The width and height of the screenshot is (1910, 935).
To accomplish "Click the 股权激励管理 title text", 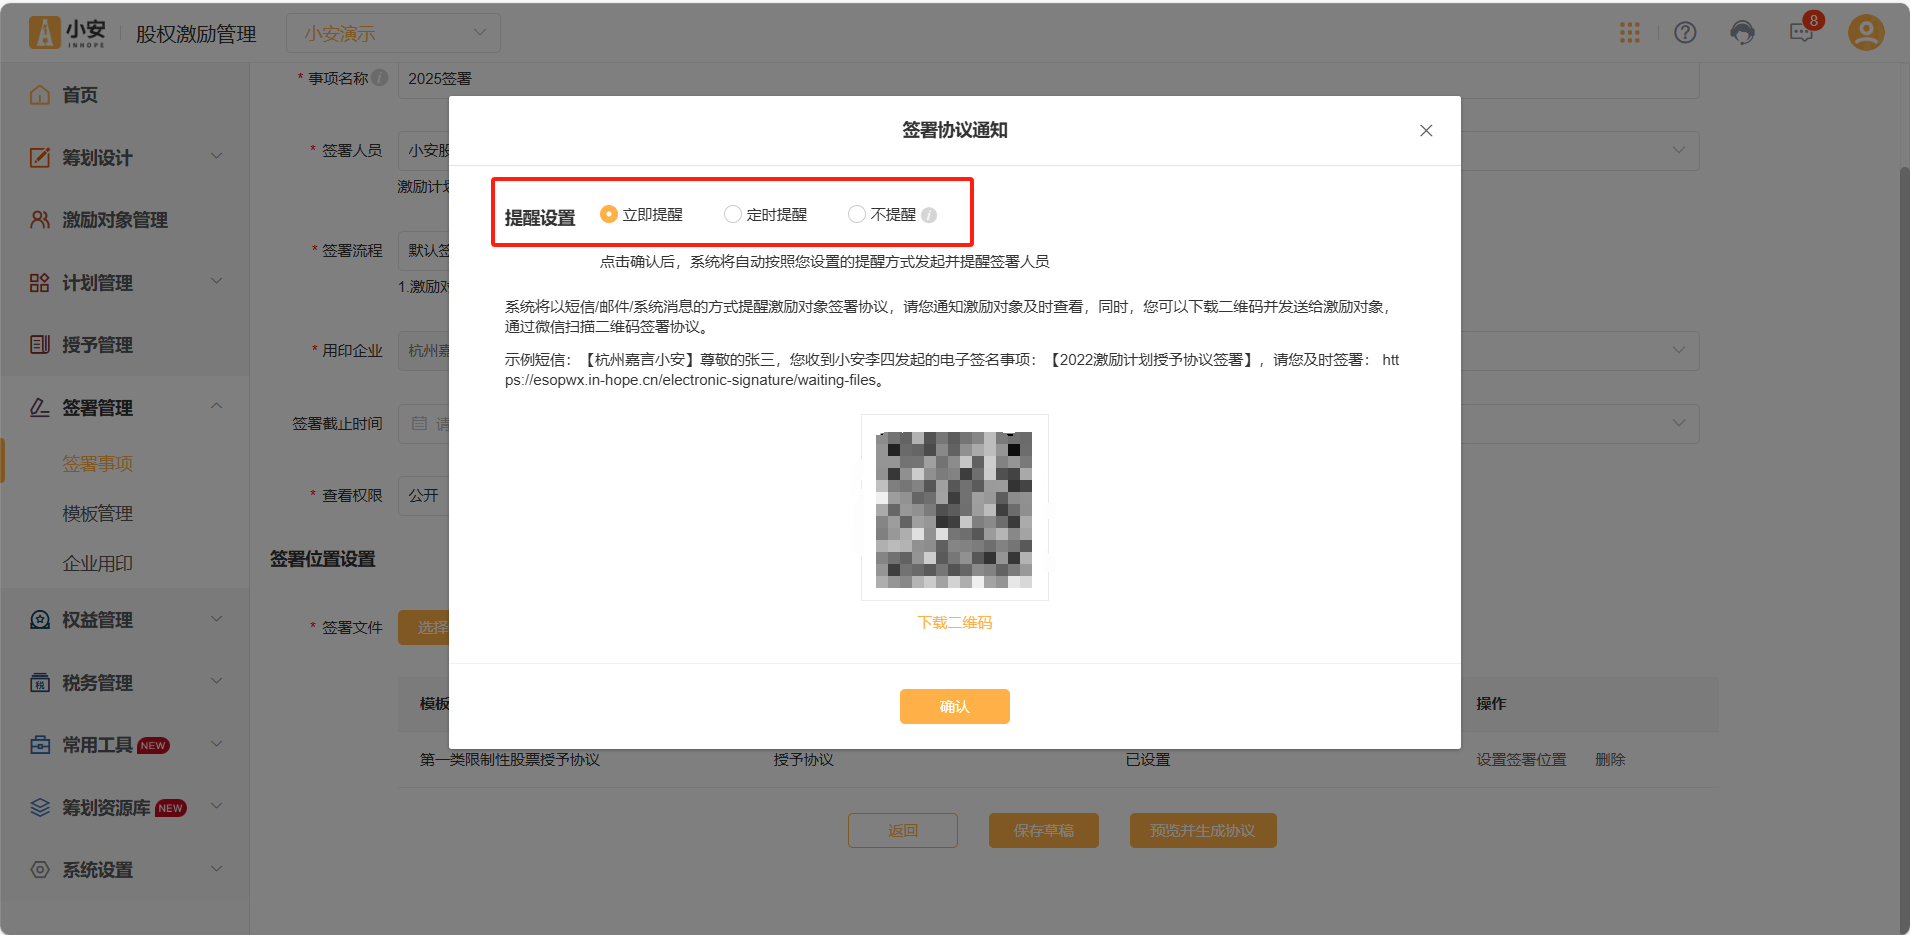I will [196, 34].
